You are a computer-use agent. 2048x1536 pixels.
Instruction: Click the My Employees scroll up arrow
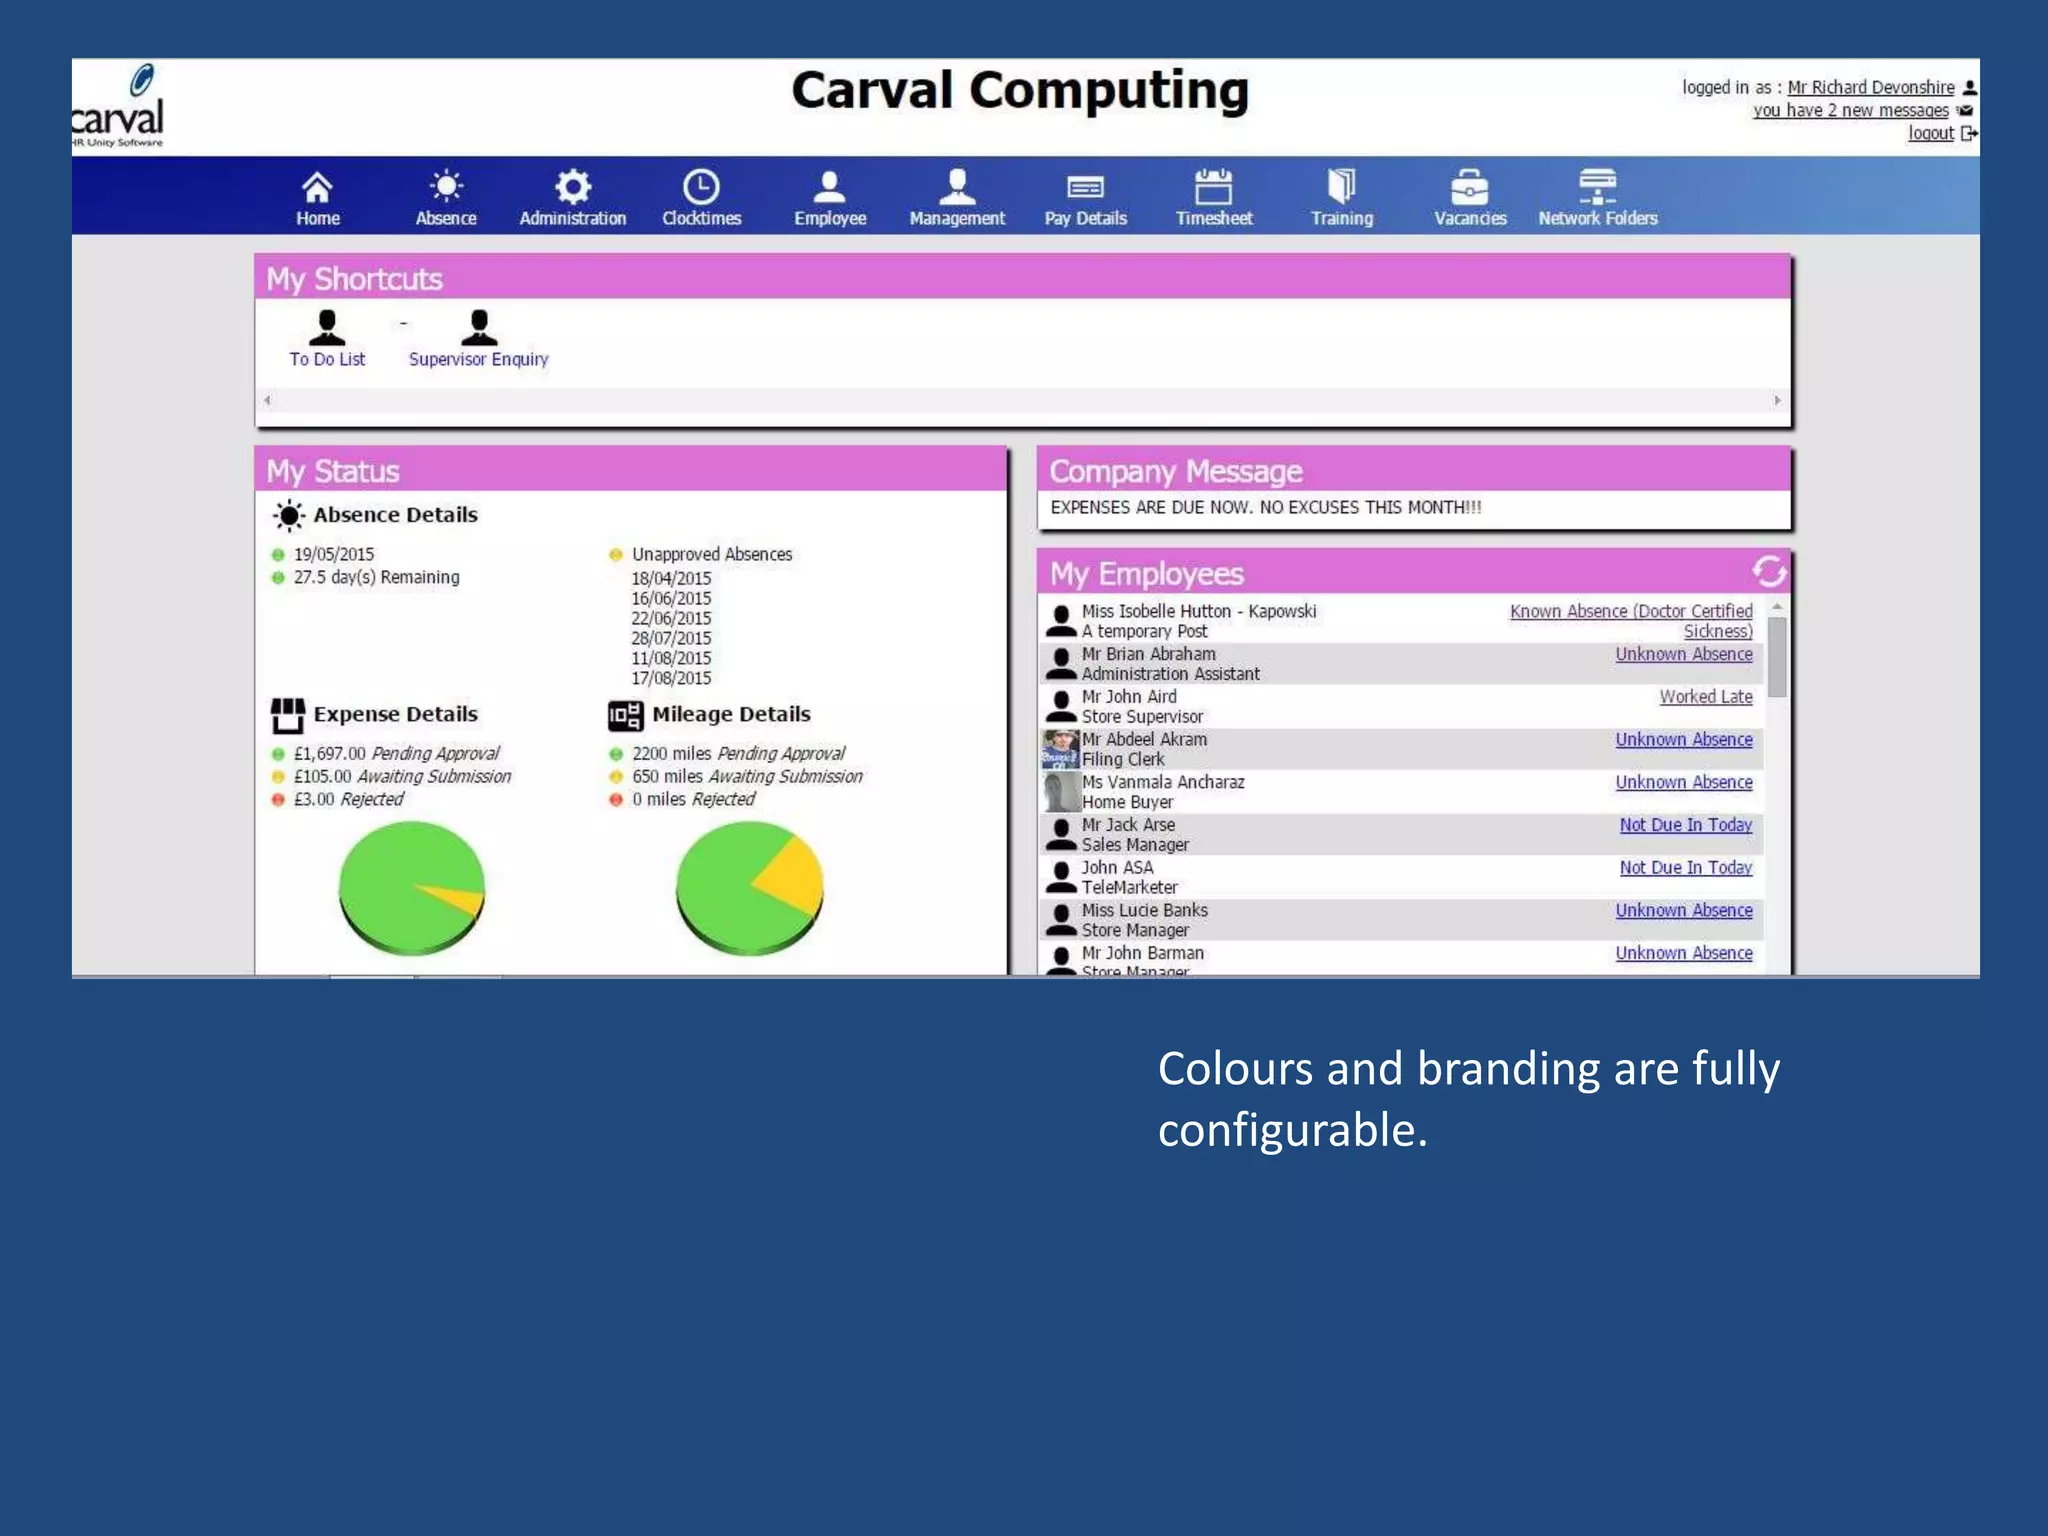point(1777,607)
